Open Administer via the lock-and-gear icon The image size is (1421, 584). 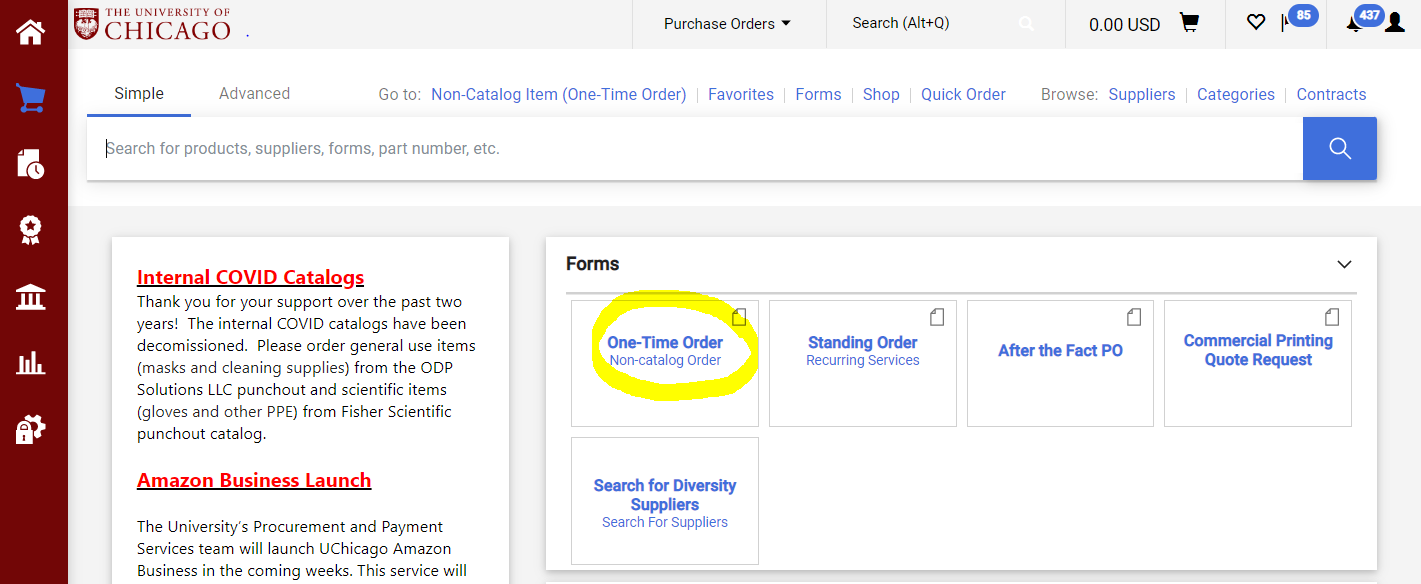[x=29, y=428]
